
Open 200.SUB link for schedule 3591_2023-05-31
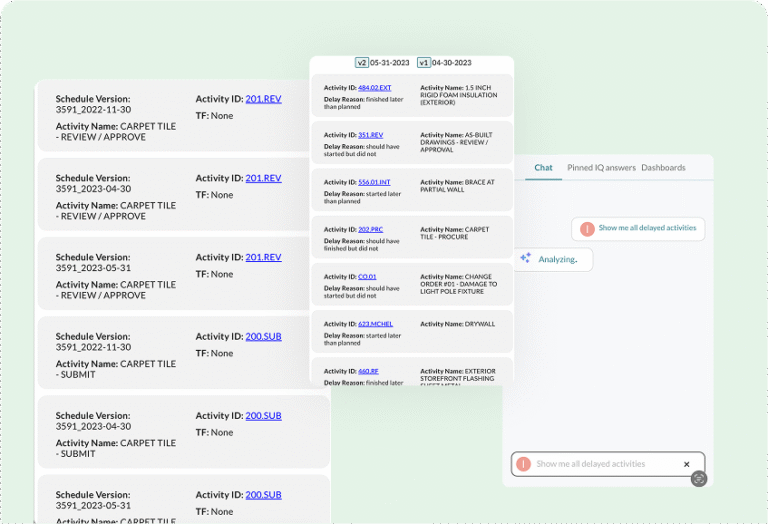click(264, 495)
